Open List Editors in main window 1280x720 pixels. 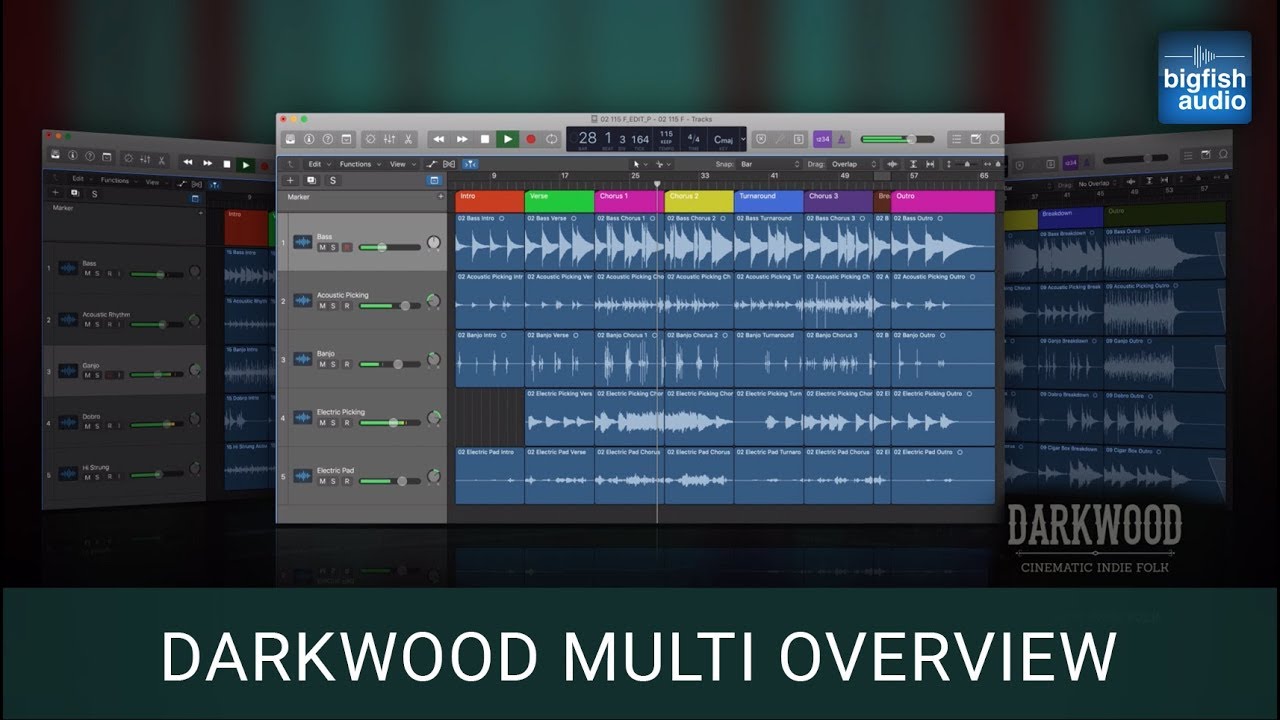(x=956, y=139)
